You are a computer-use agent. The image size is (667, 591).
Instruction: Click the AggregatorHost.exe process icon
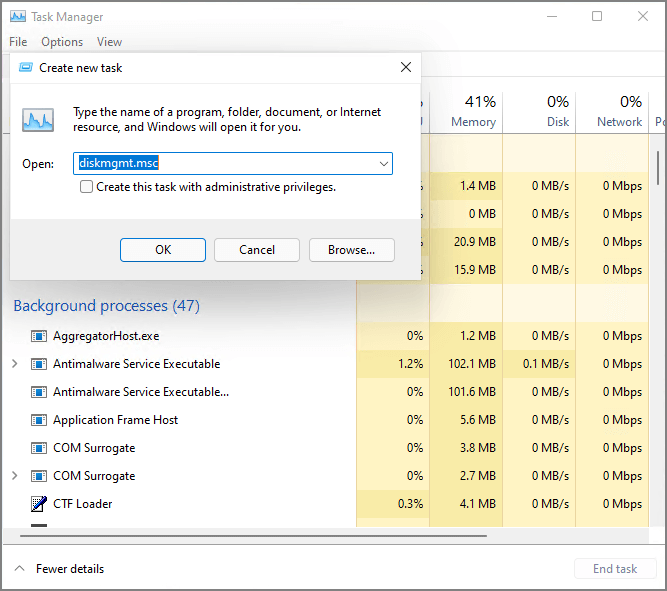(39, 336)
